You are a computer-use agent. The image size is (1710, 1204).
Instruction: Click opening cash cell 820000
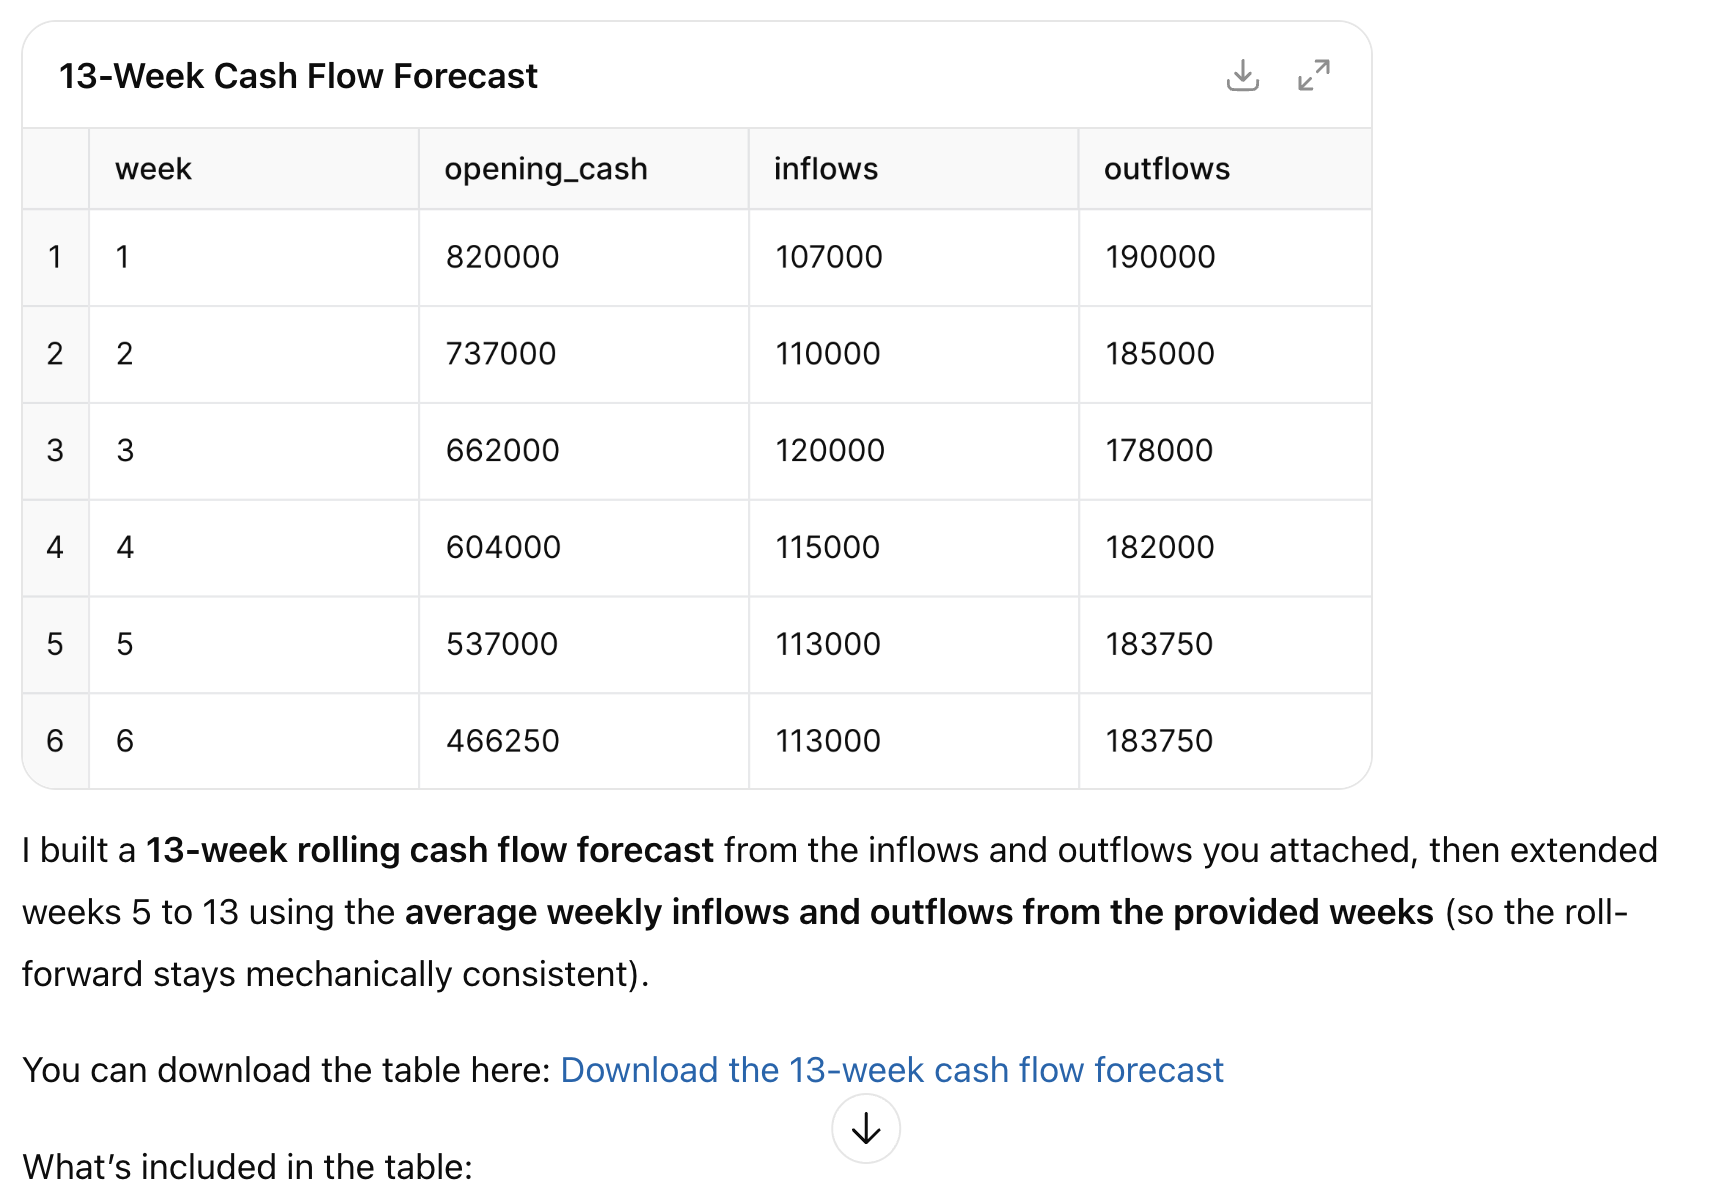coord(502,257)
